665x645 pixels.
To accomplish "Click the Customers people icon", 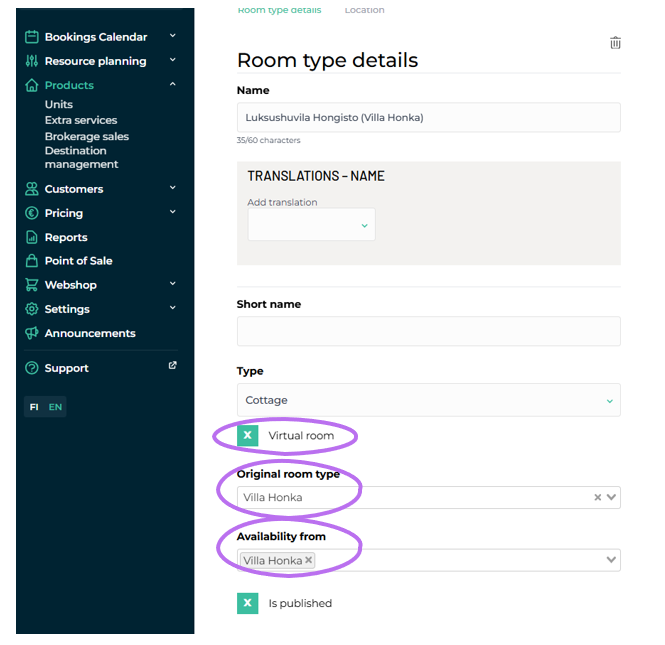I will click(x=32, y=189).
